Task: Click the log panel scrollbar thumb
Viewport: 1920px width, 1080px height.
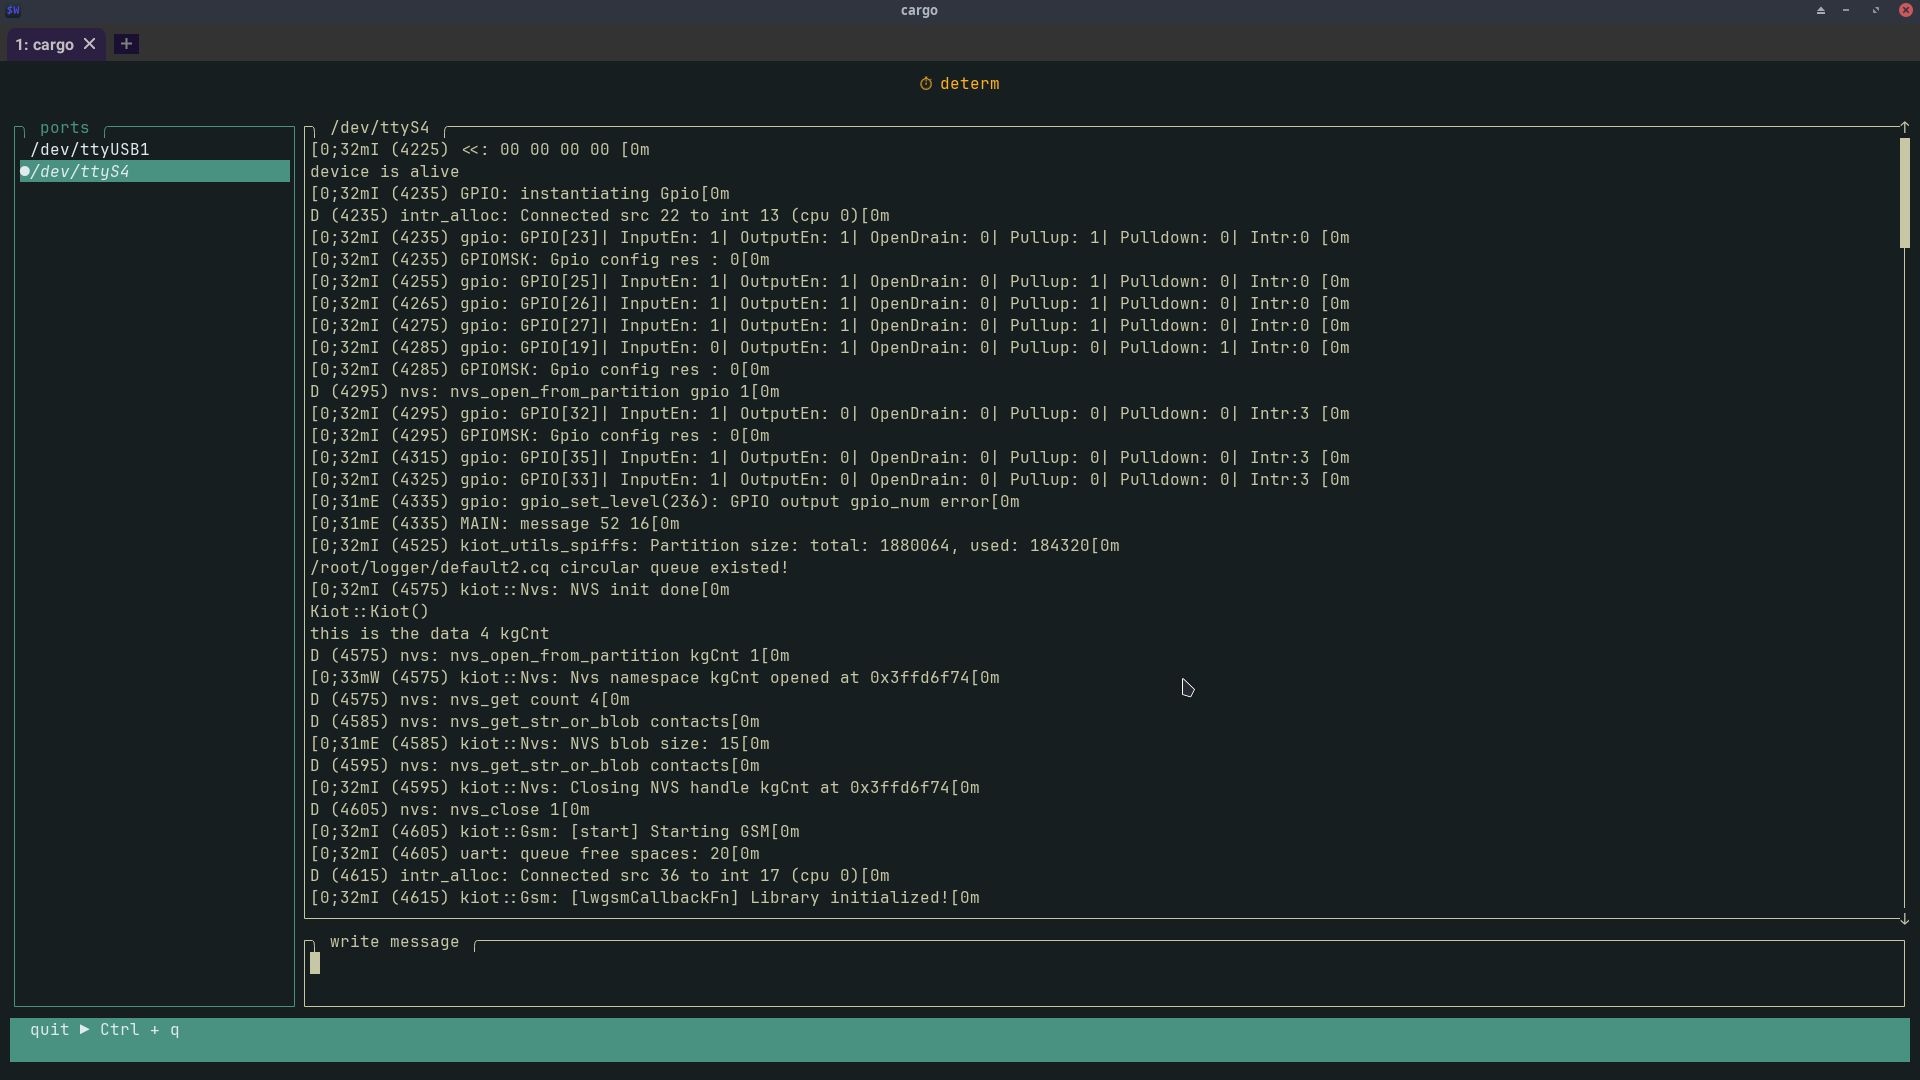Action: click(1904, 192)
